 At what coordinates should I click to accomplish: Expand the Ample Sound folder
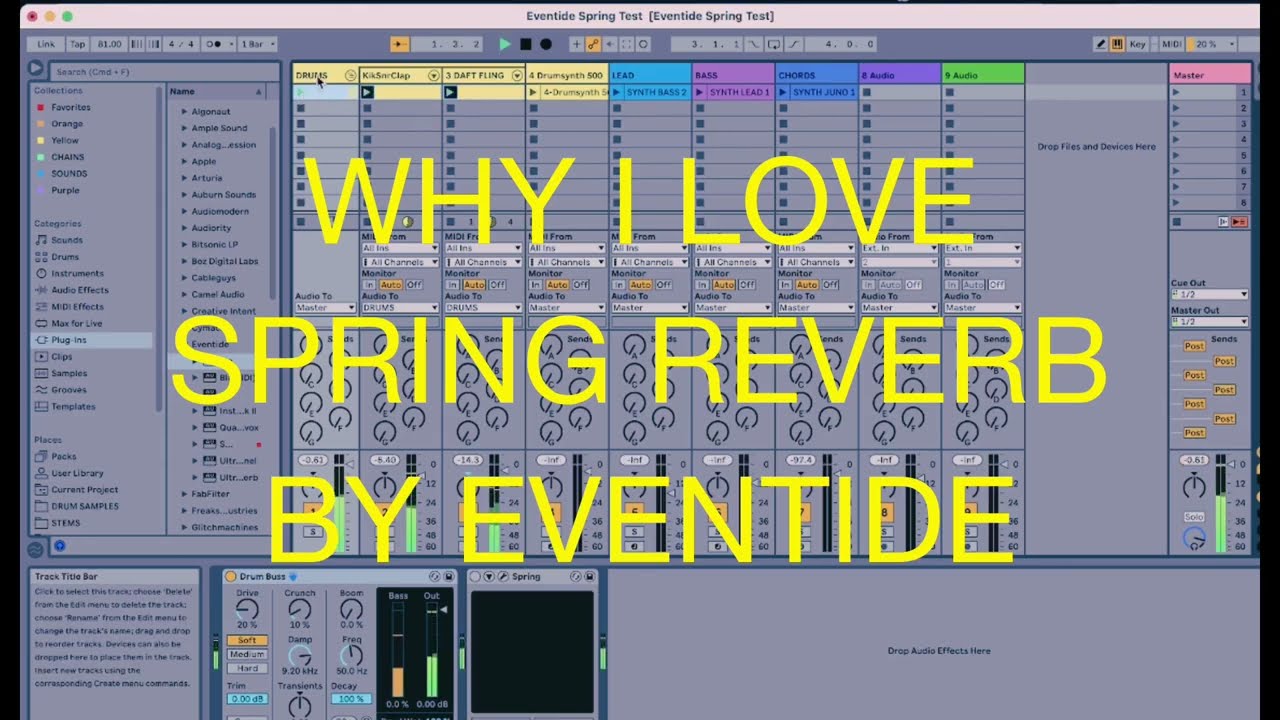pyautogui.click(x=185, y=128)
